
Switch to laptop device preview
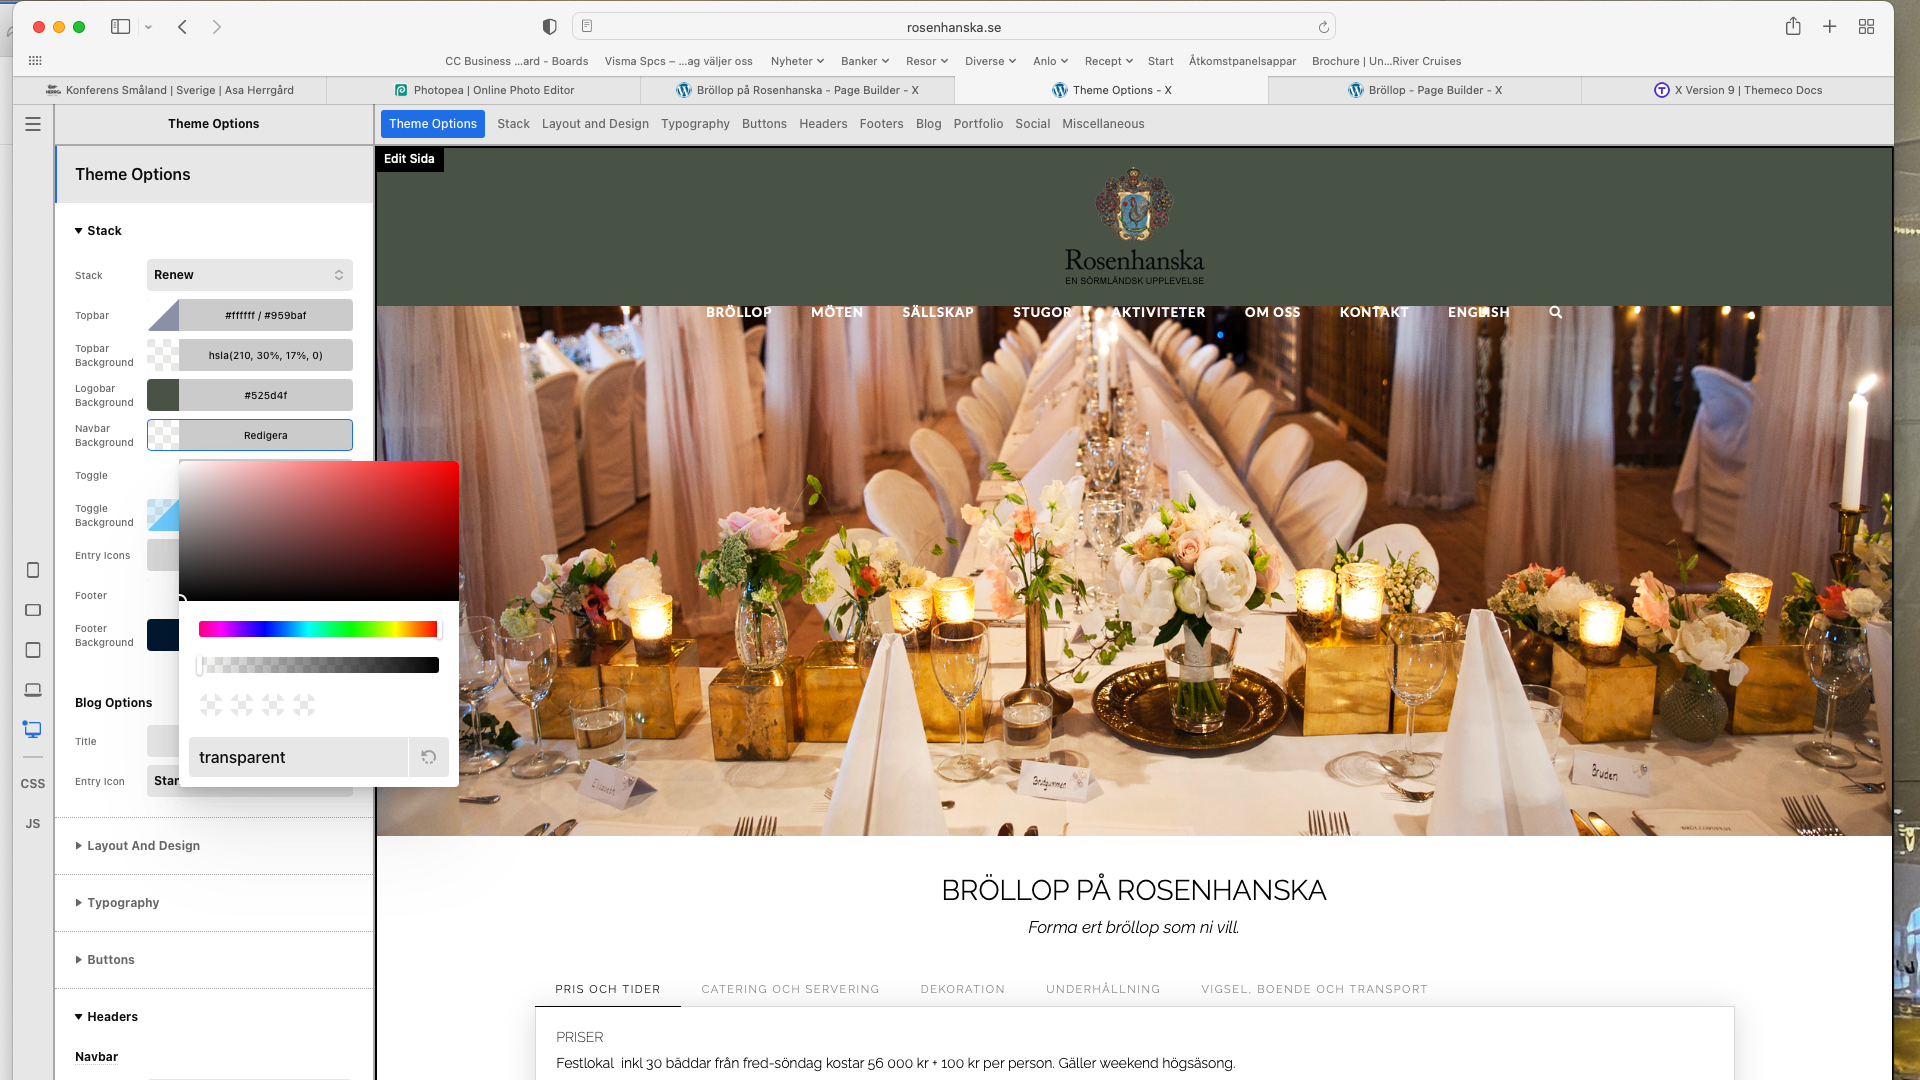tap(33, 690)
